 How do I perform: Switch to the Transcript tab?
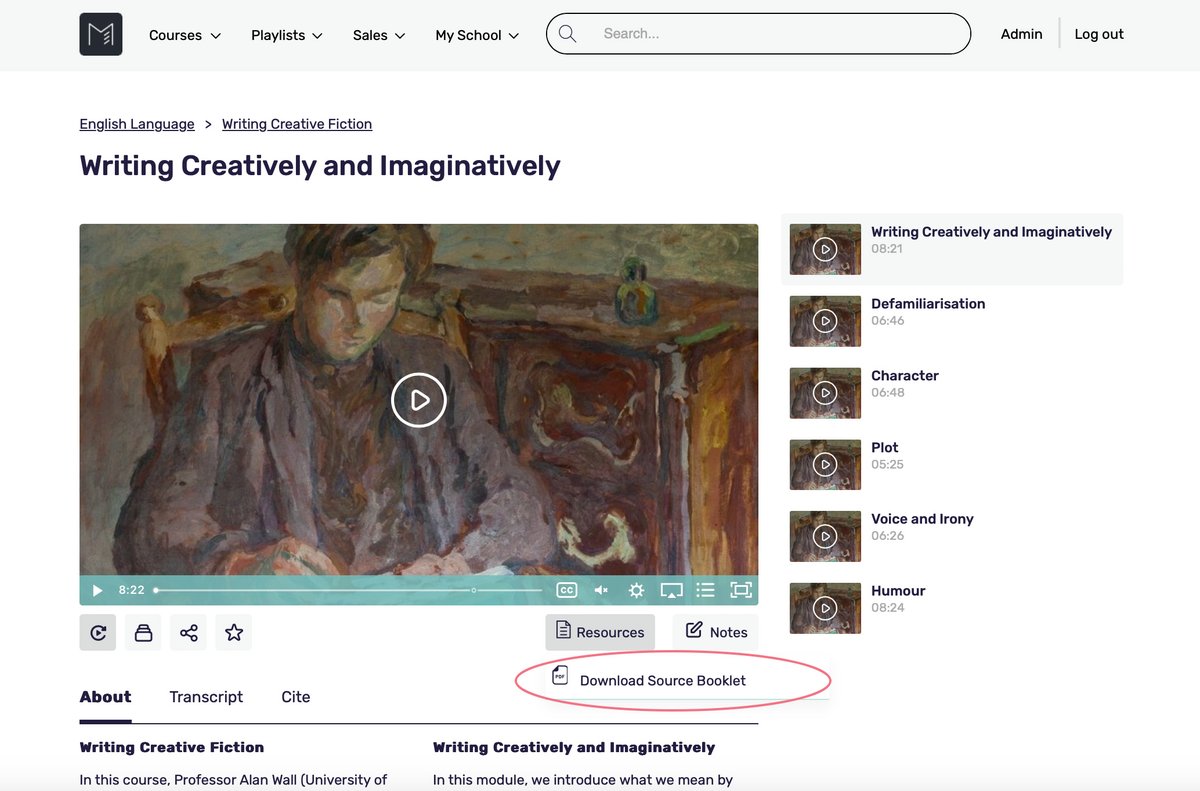point(206,696)
